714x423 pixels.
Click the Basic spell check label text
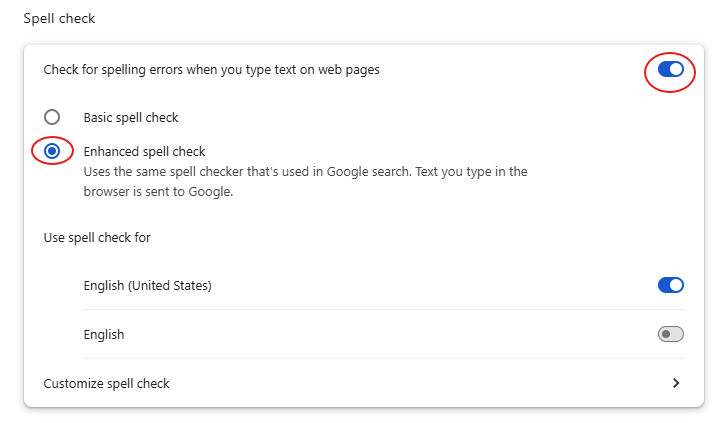pos(131,117)
